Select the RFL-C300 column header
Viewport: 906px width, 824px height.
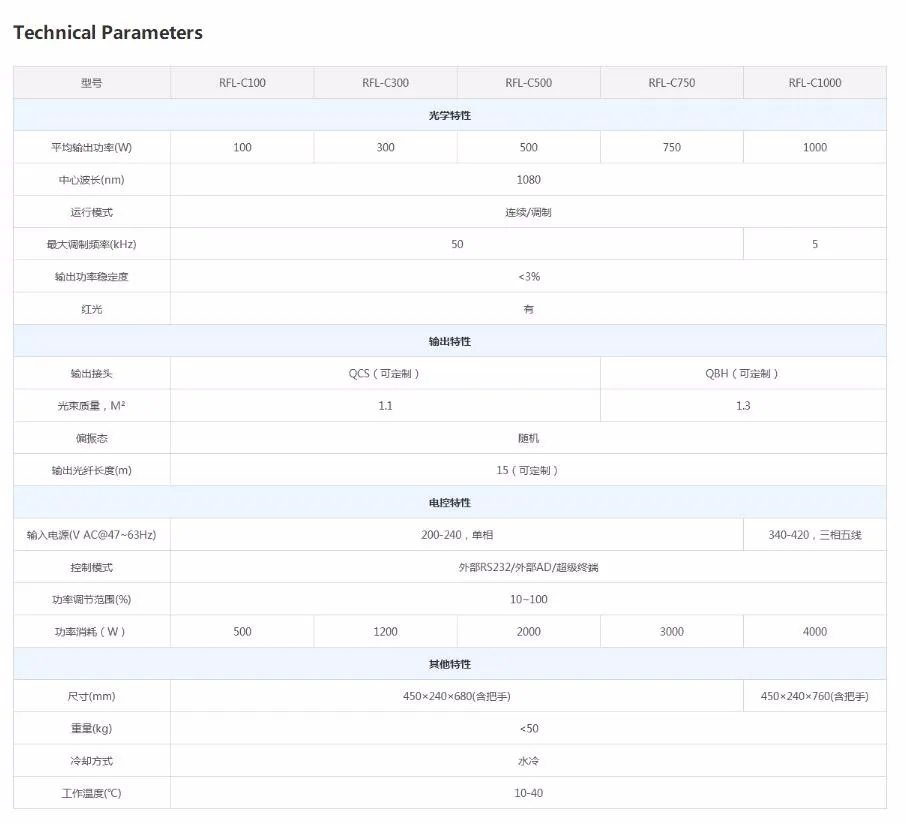pos(385,83)
